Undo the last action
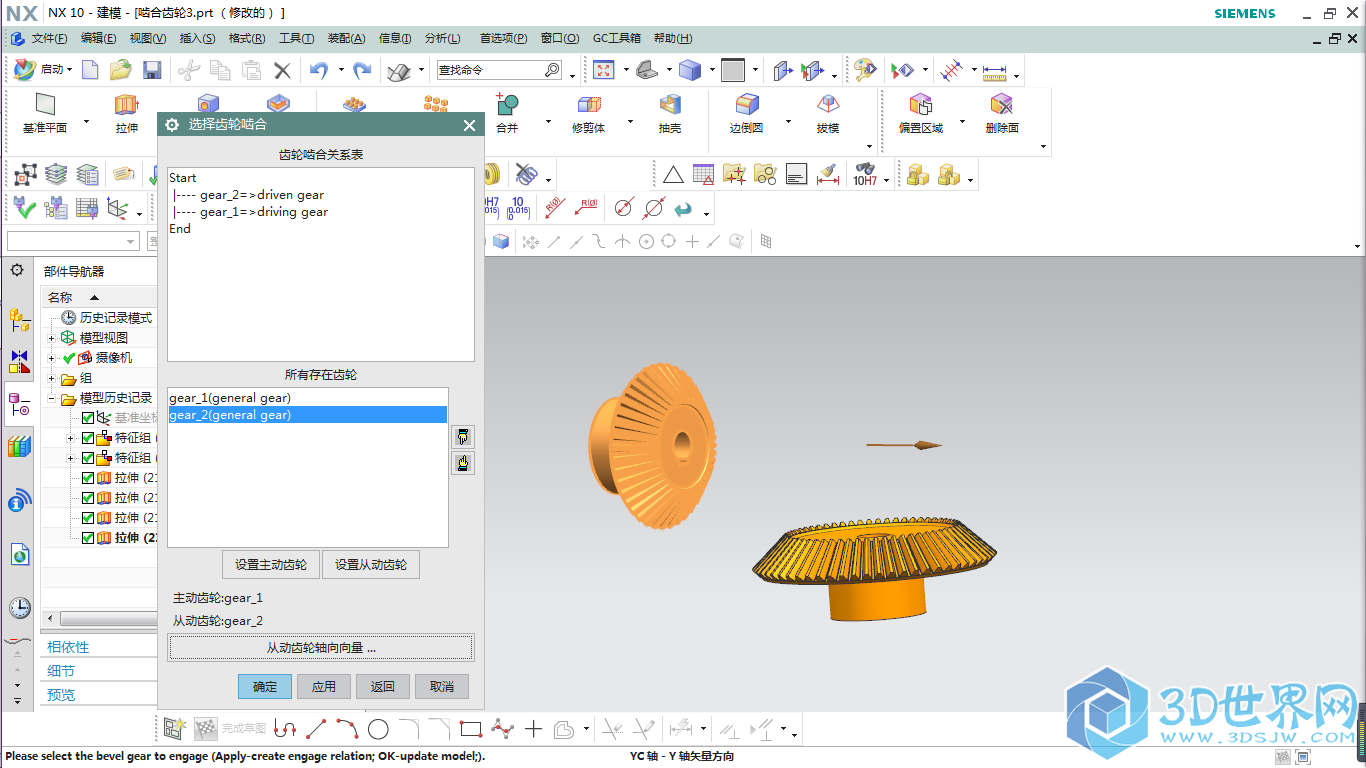Image resolution: width=1366 pixels, height=768 pixels. pyautogui.click(x=318, y=70)
